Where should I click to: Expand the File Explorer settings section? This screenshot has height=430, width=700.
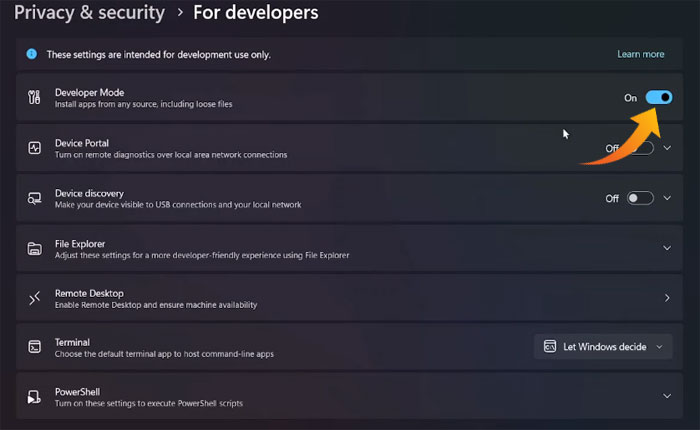coord(667,248)
